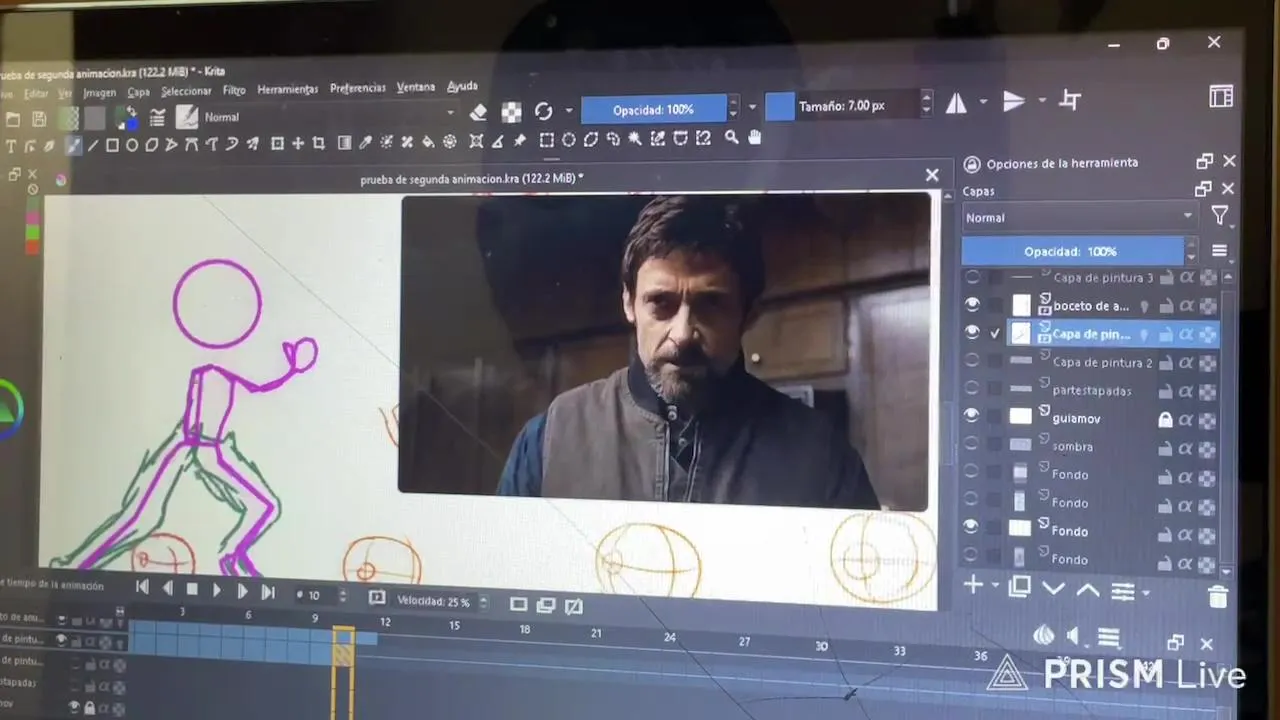Duplicate the selected layer

tap(1019, 587)
